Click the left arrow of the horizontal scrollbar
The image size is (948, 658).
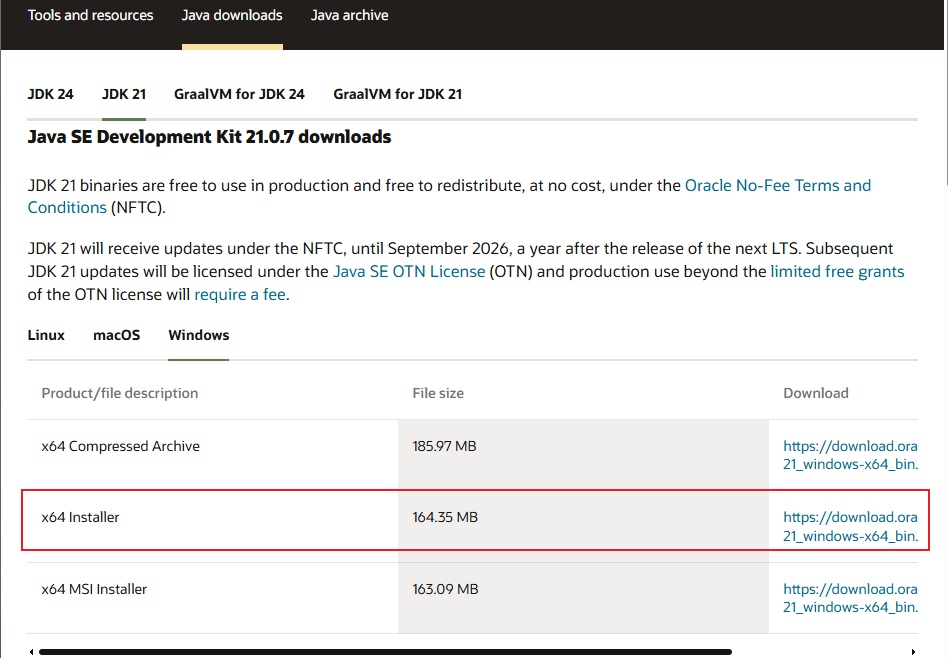(x=31, y=652)
